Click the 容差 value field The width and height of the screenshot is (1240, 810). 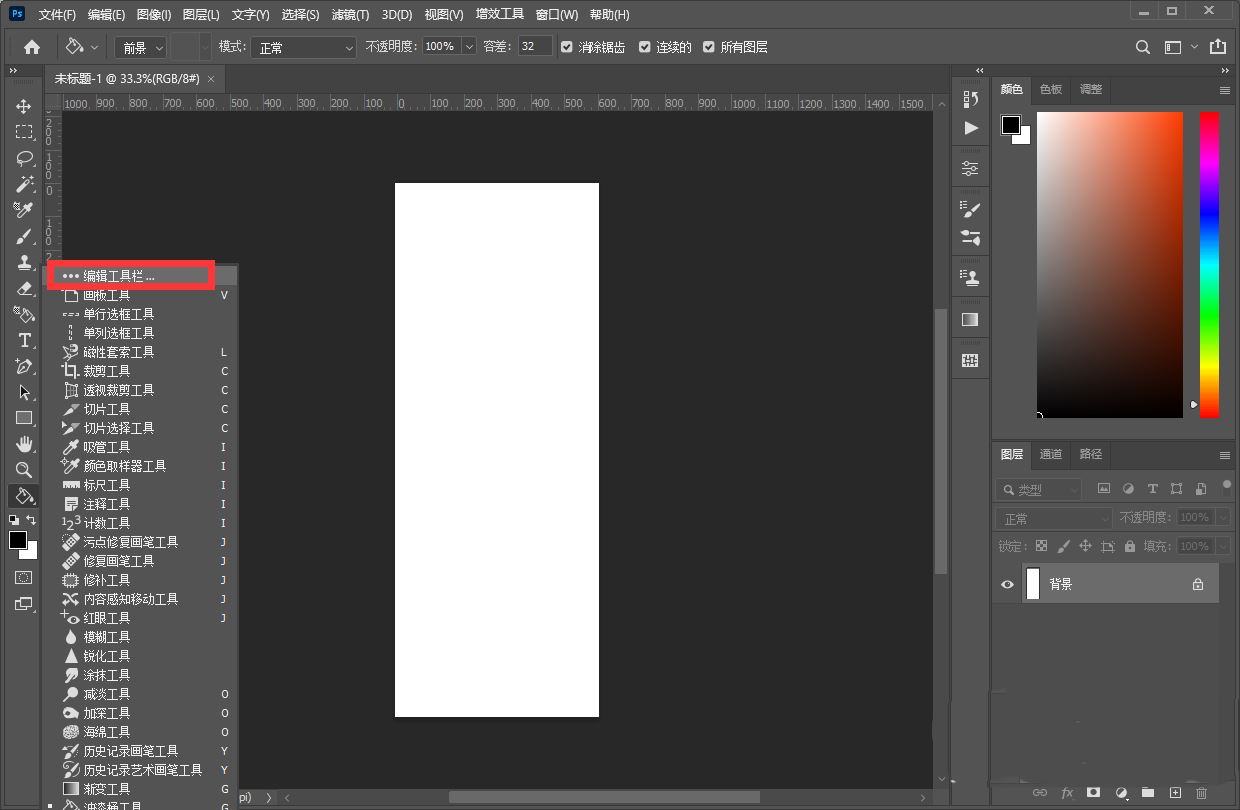coord(535,47)
